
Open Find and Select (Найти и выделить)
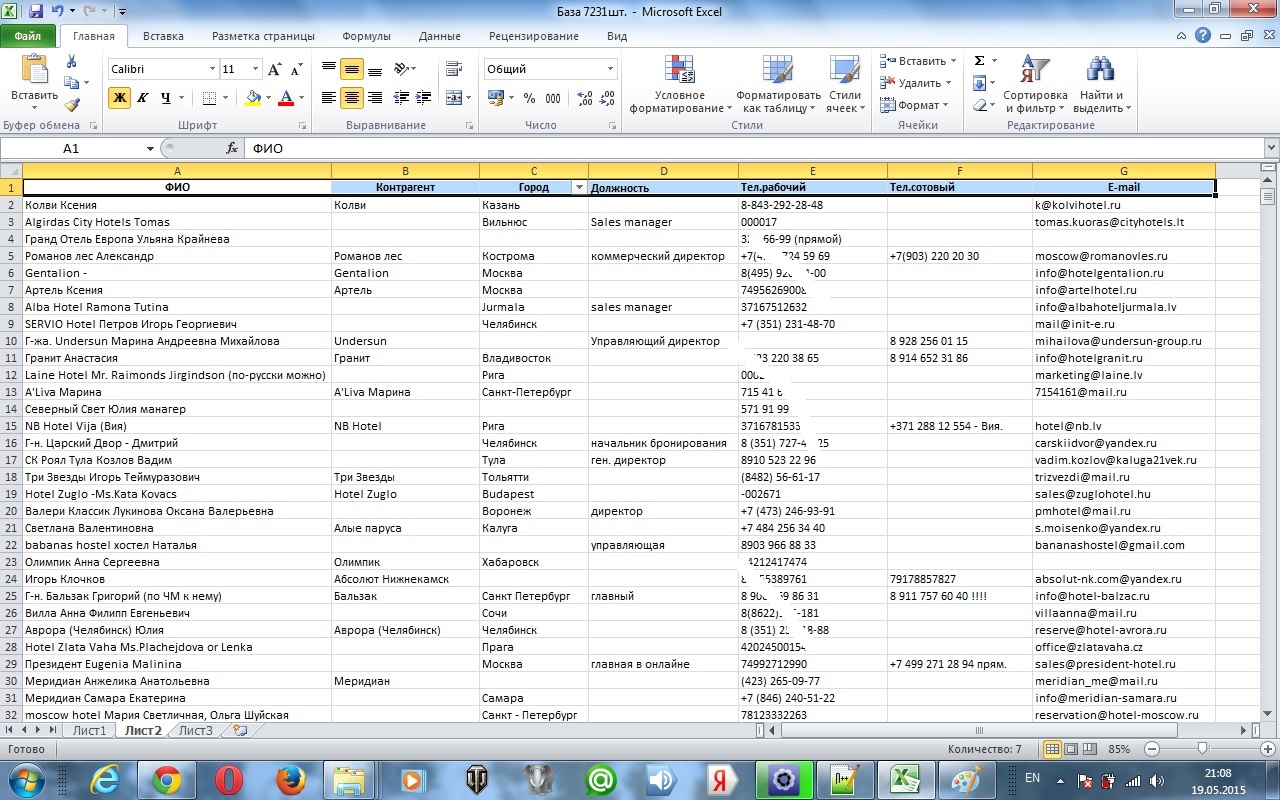[1099, 84]
